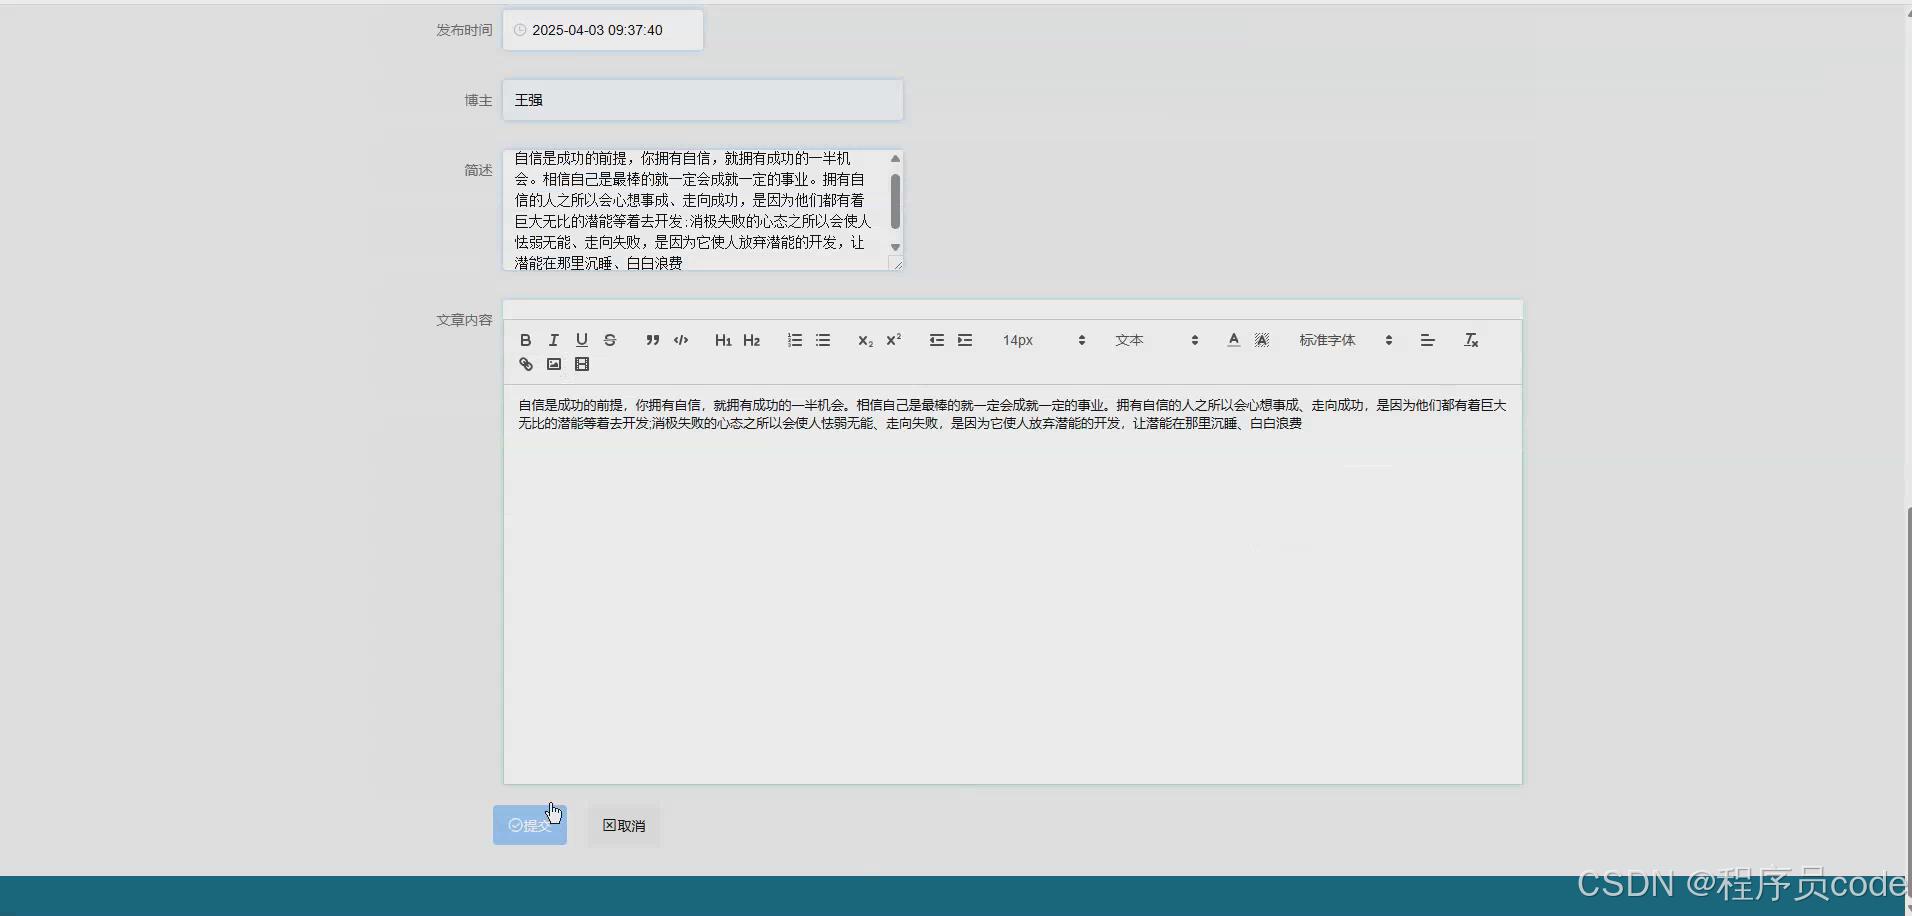Image resolution: width=1912 pixels, height=916 pixels.
Task: Apply subscript formatting
Action: point(865,340)
